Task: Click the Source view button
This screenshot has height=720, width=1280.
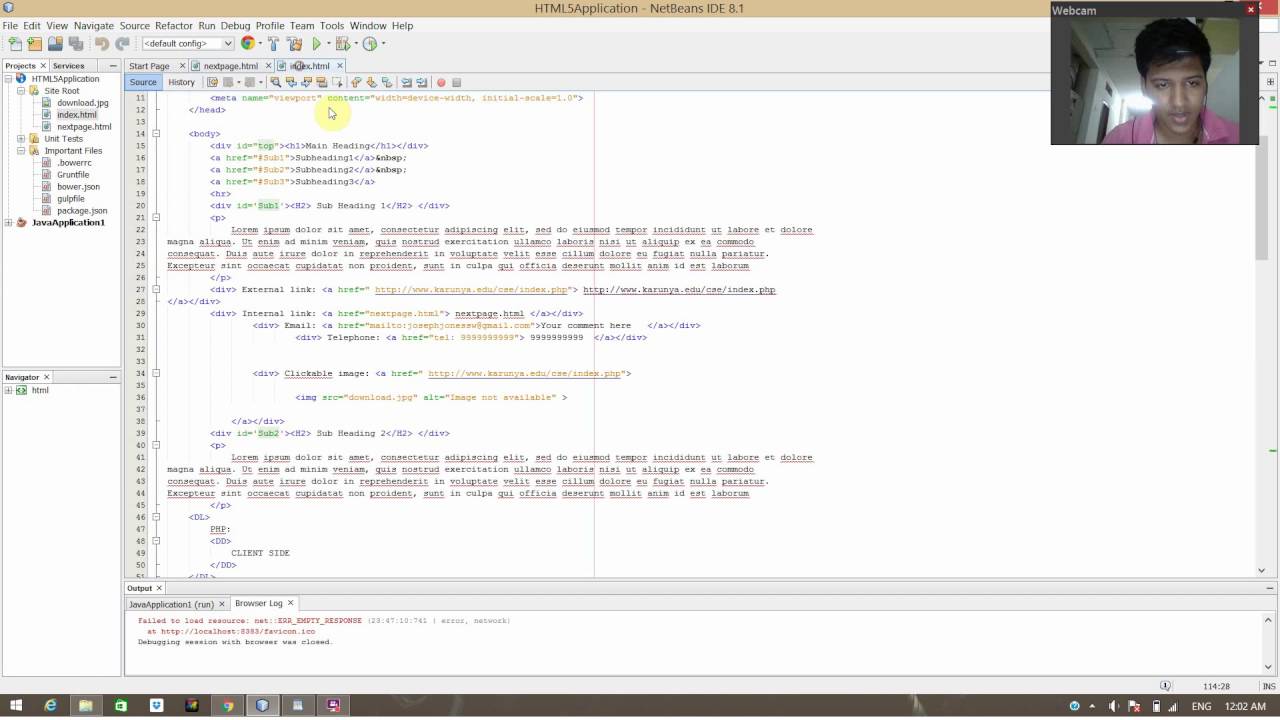Action: [x=143, y=82]
